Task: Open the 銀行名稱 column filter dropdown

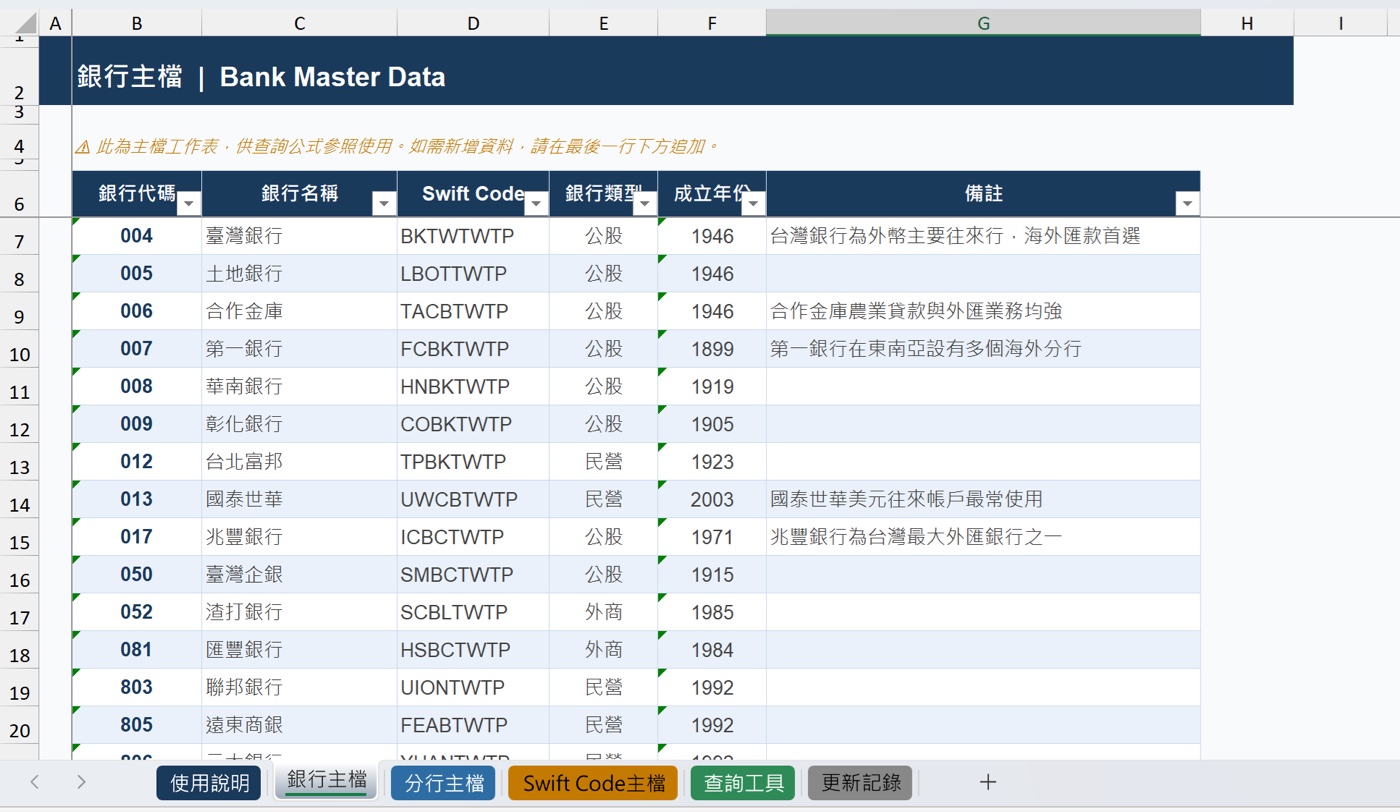Action: pyautogui.click(x=384, y=204)
